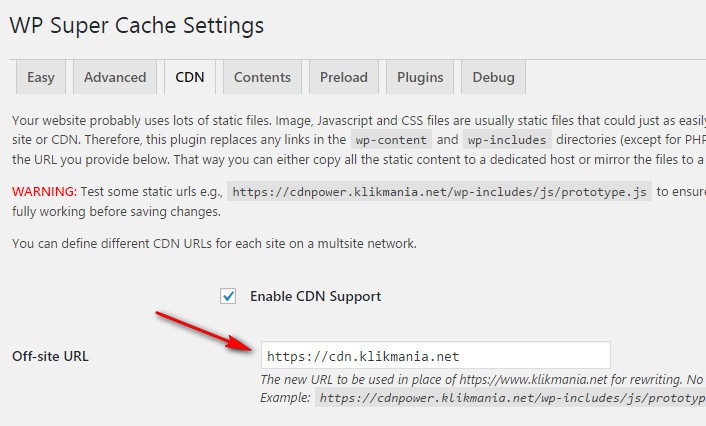Click the prototype.js test URL in the warning
Image resolution: width=706 pixels, height=426 pixels.
(440, 192)
